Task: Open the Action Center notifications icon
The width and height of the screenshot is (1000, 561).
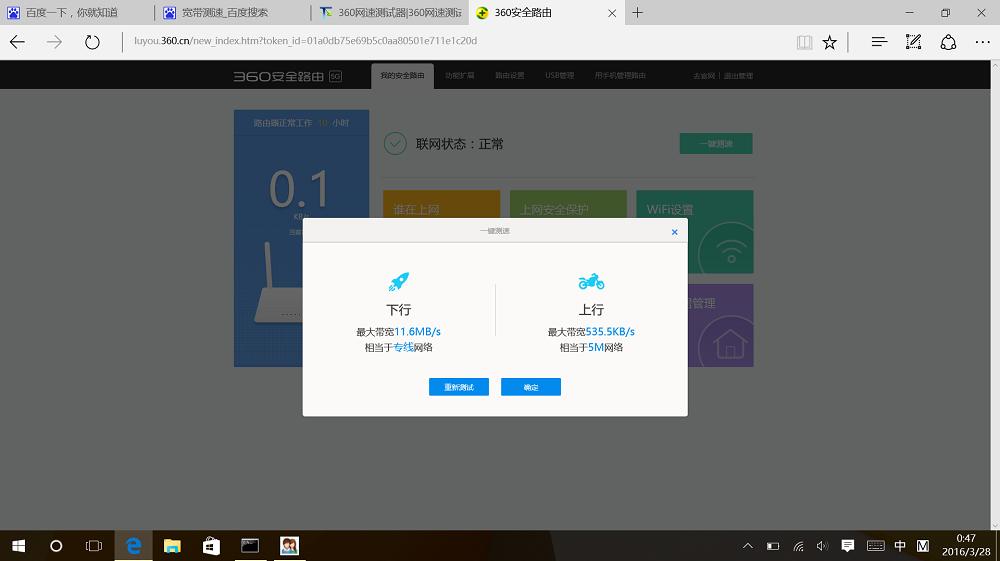Action: (848, 546)
